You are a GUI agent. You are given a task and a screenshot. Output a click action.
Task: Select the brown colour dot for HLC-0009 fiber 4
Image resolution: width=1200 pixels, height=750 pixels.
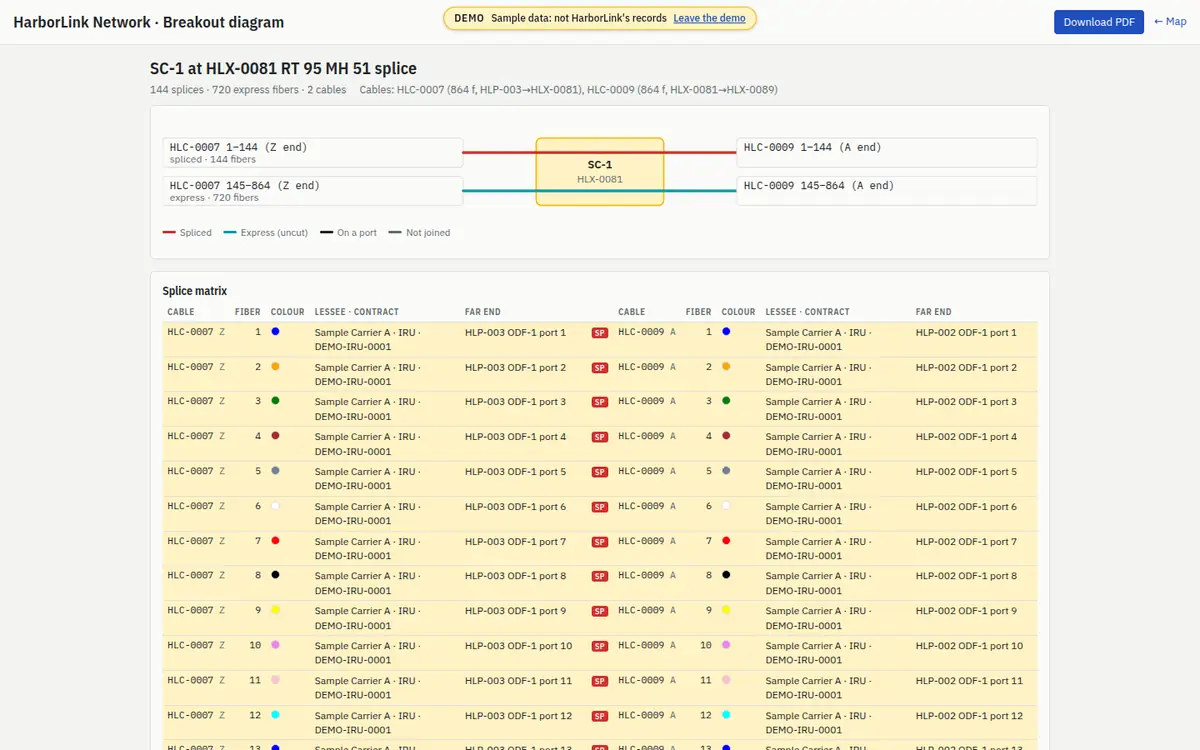tap(726, 435)
